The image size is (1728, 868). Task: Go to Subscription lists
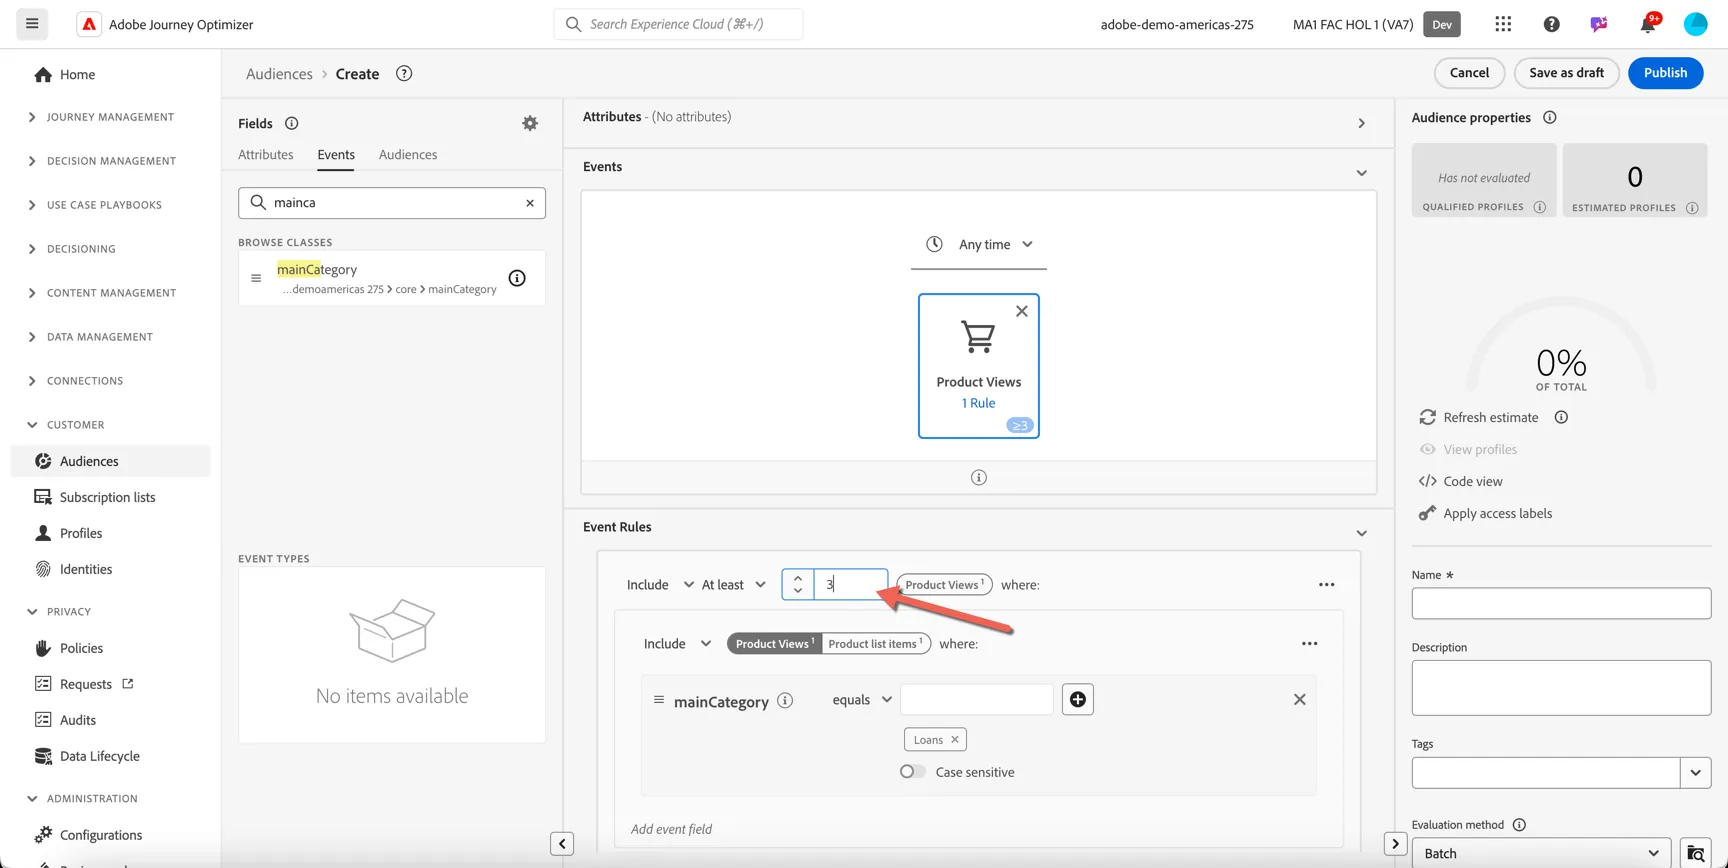tap(107, 497)
